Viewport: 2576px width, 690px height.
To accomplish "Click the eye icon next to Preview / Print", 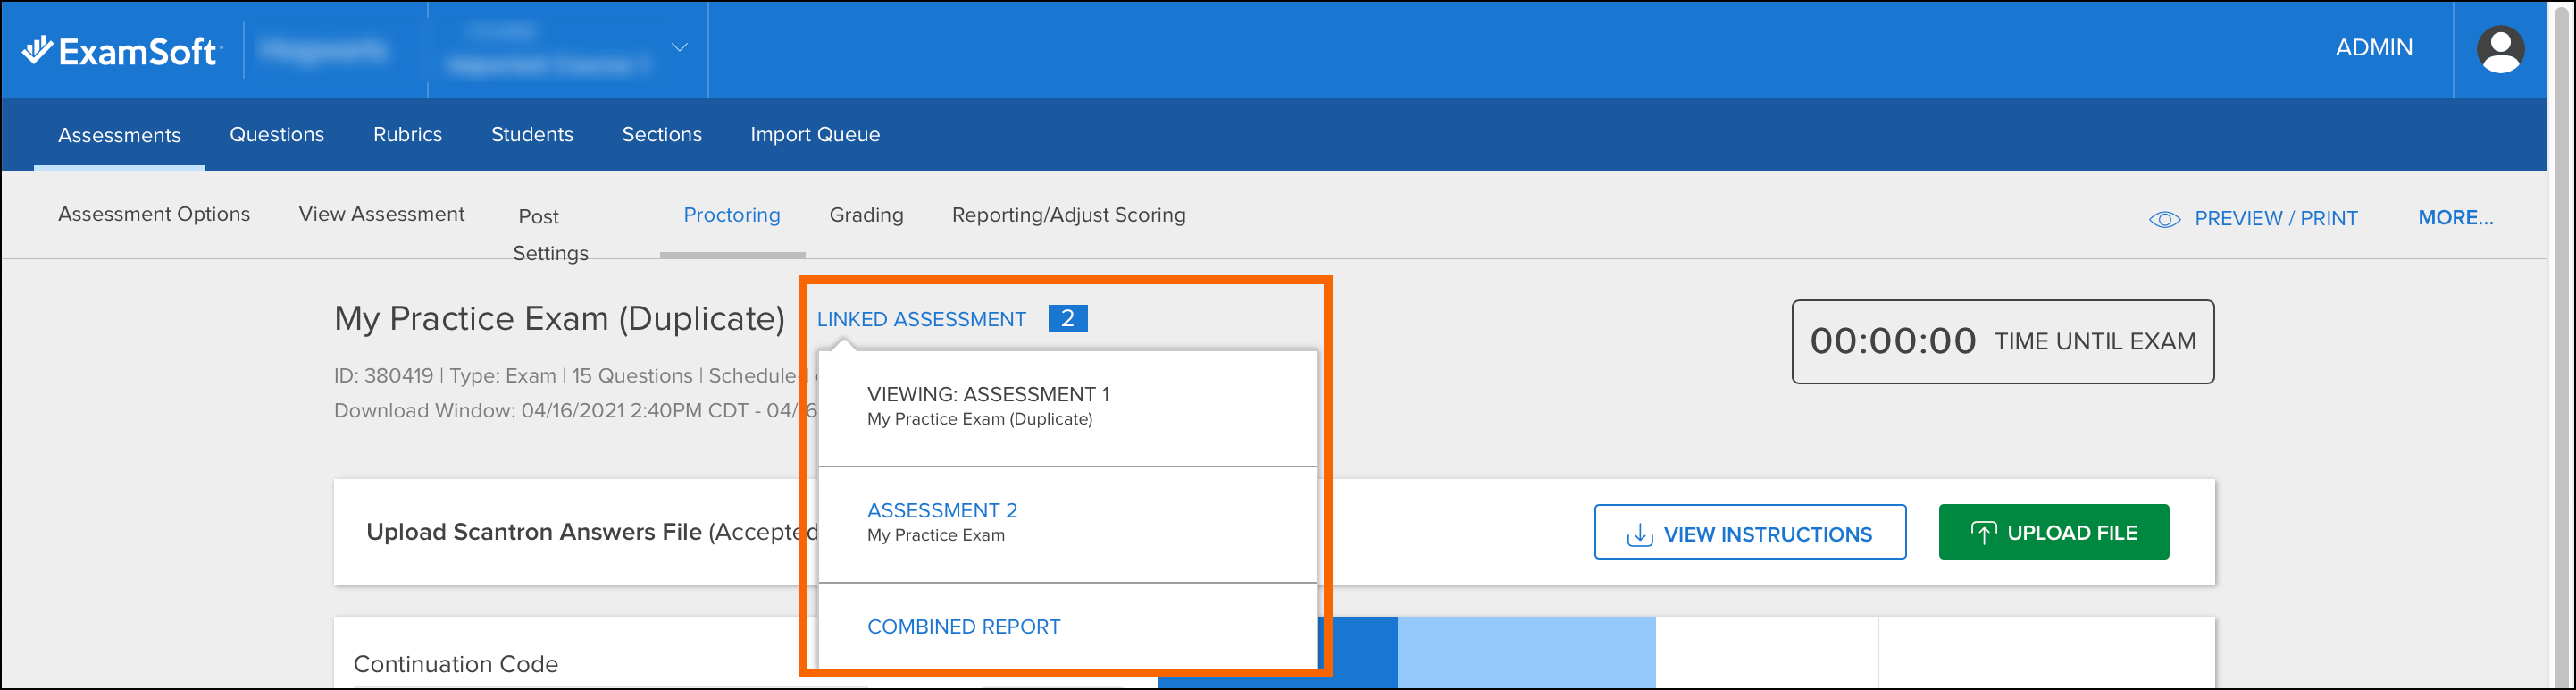I will (2164, 219).
